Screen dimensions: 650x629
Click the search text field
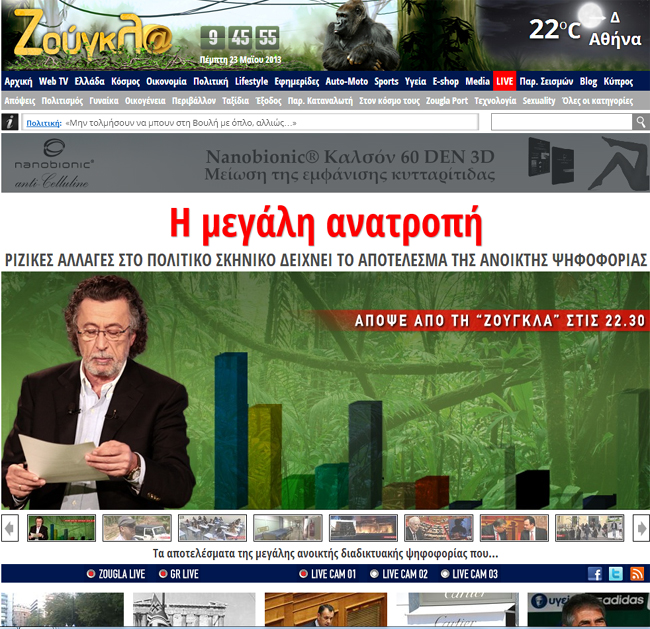561,122
